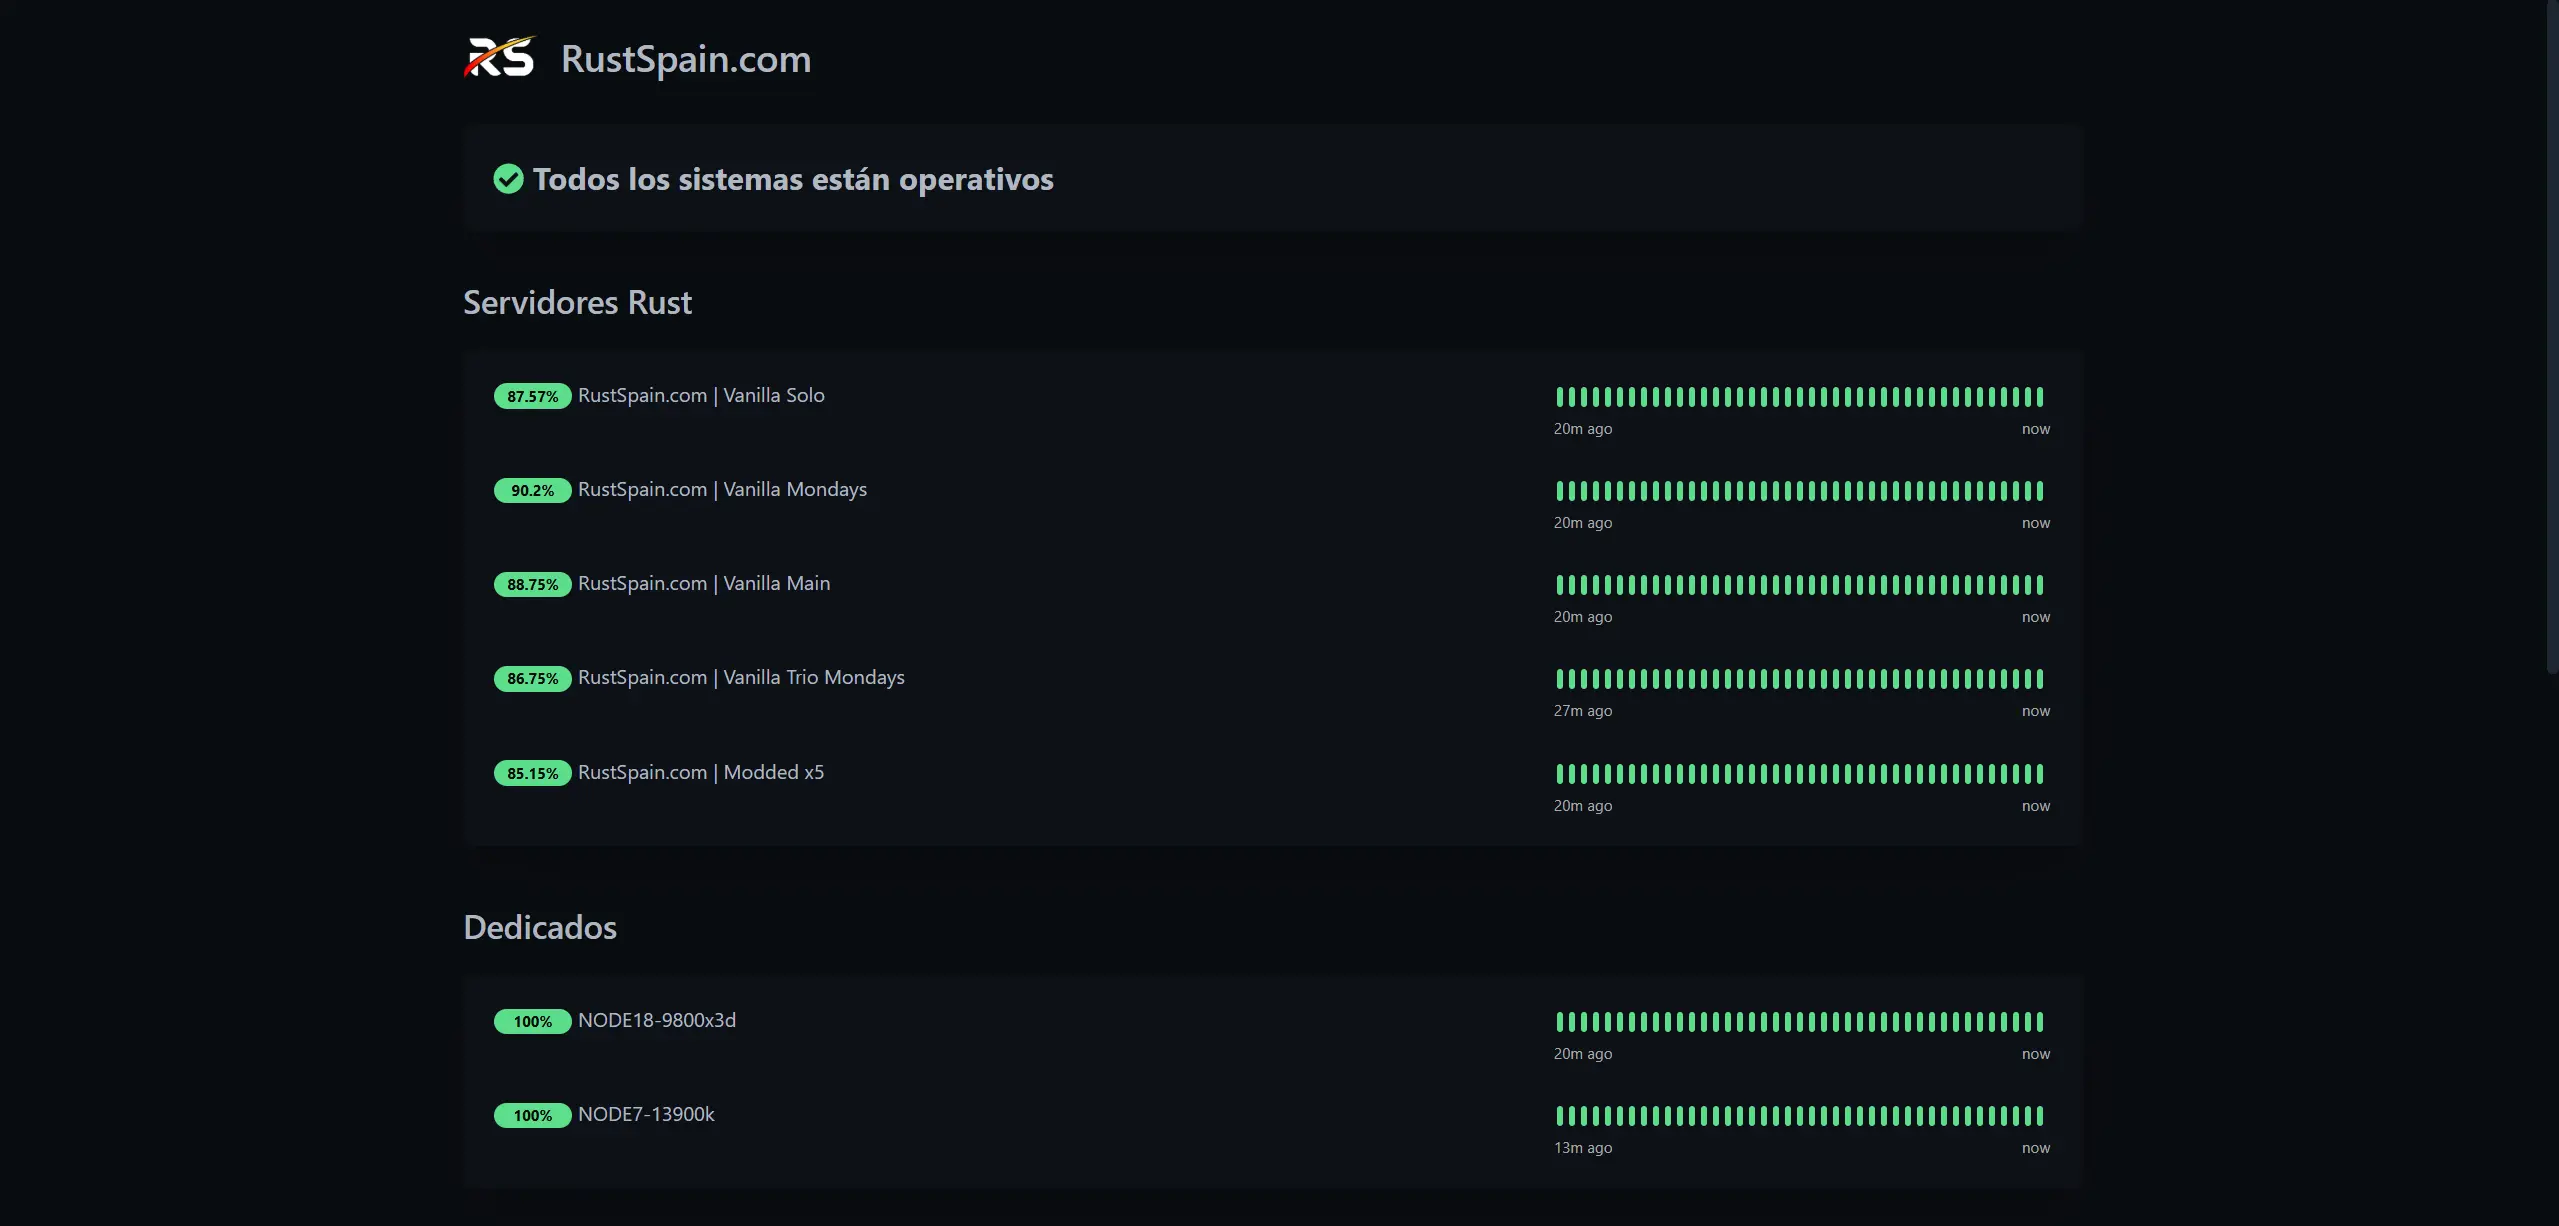Click the RustSpain.com header title
Image resolution: width=2559 pixels, height=1226 pixels.
(x=686, y=59)
